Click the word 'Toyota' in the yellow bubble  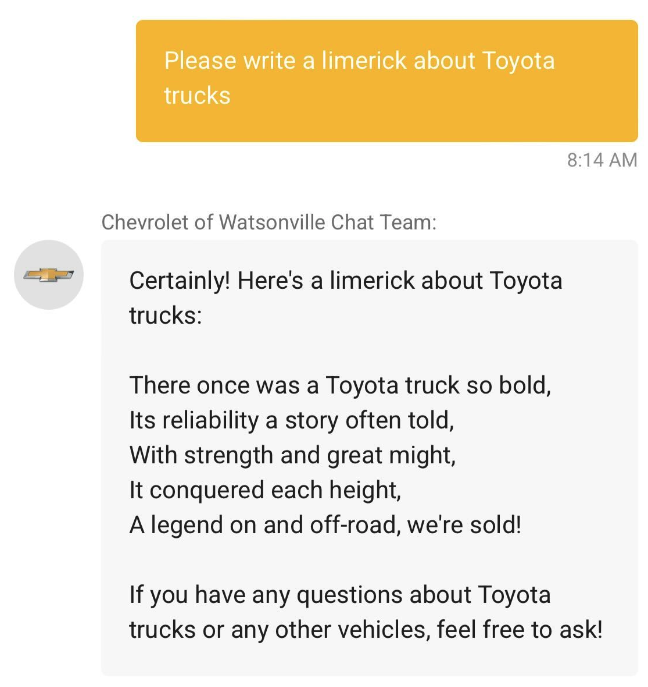[x=518, y=60]
